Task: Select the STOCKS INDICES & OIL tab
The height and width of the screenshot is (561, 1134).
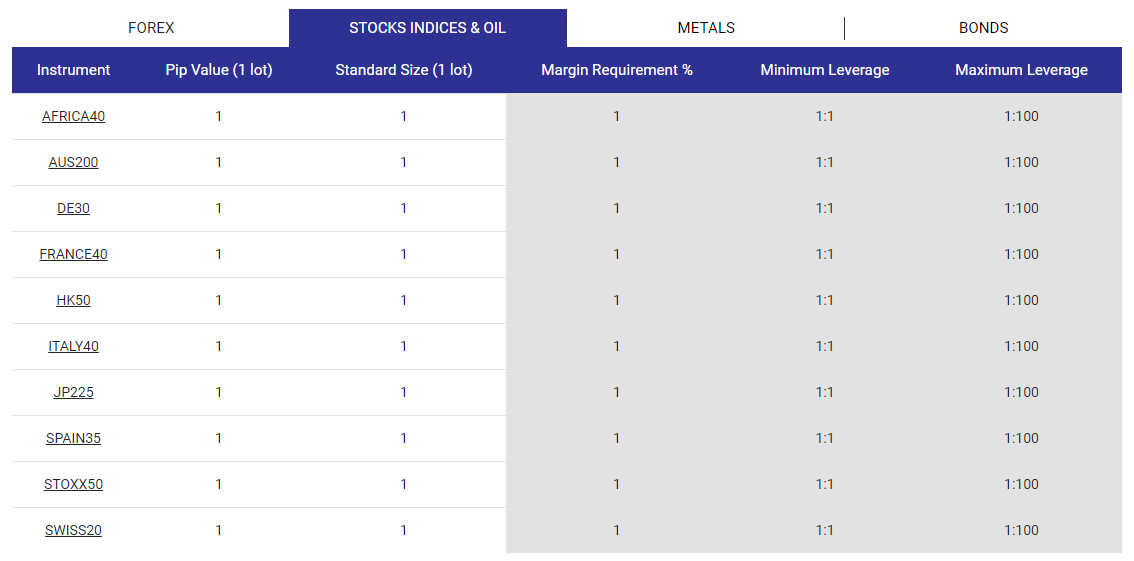Action: click(427, 28)
